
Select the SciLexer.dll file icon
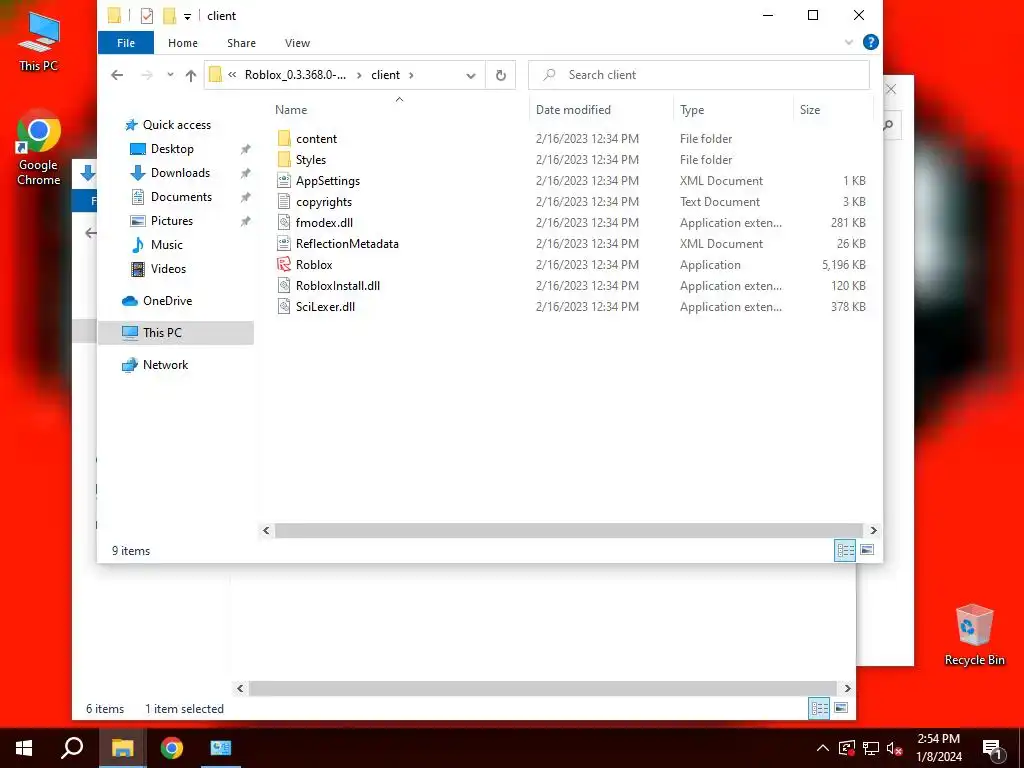(283, 306)
